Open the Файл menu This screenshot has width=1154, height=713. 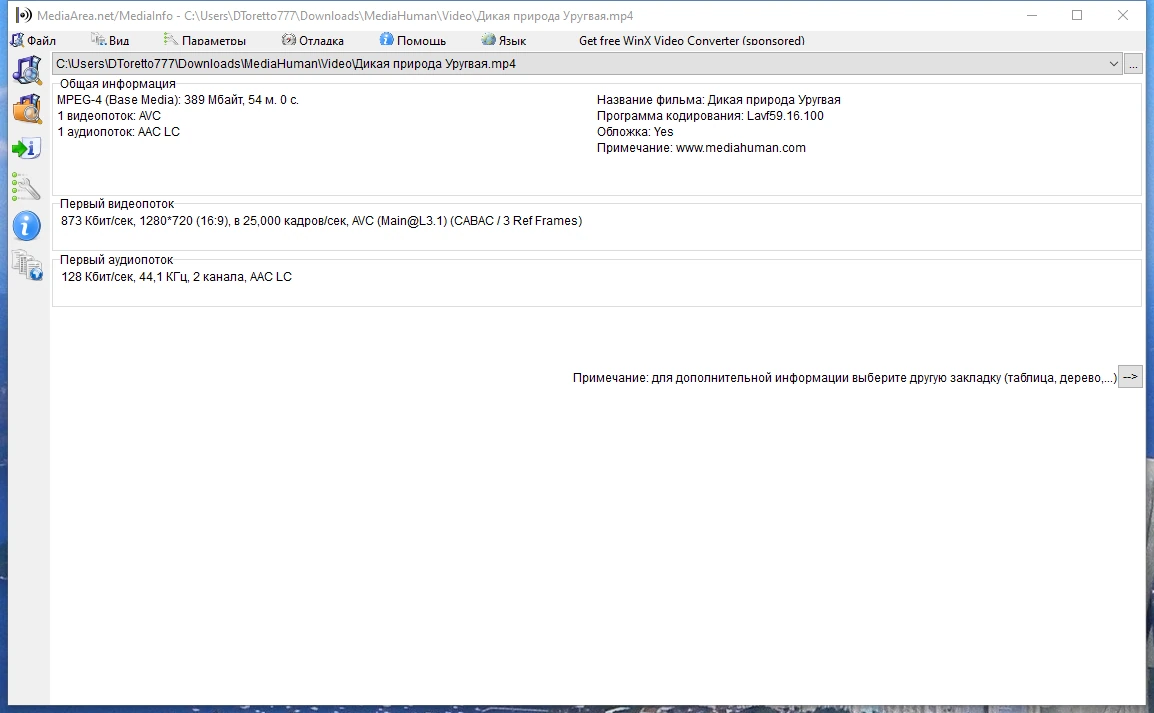[x=33, y=40]
